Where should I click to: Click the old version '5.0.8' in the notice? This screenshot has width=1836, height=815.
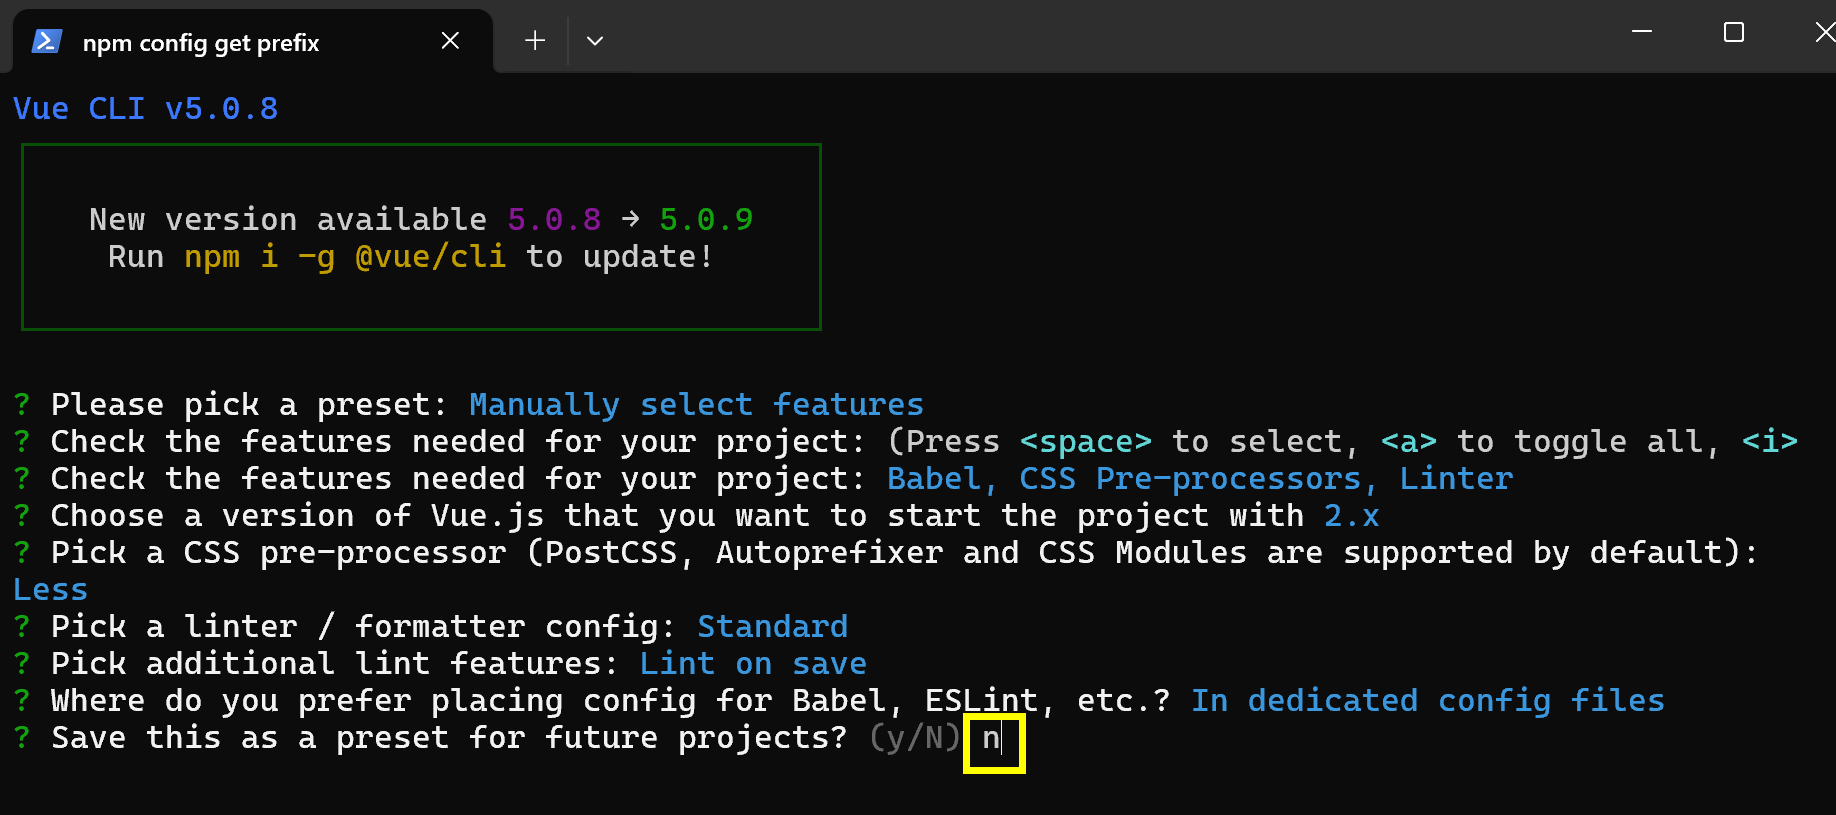(554, 219)
